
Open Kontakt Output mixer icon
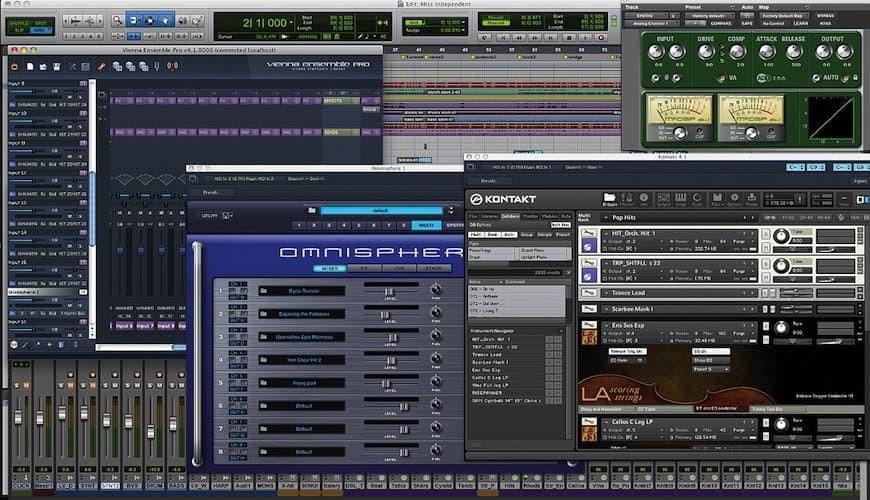pos(663,199)
